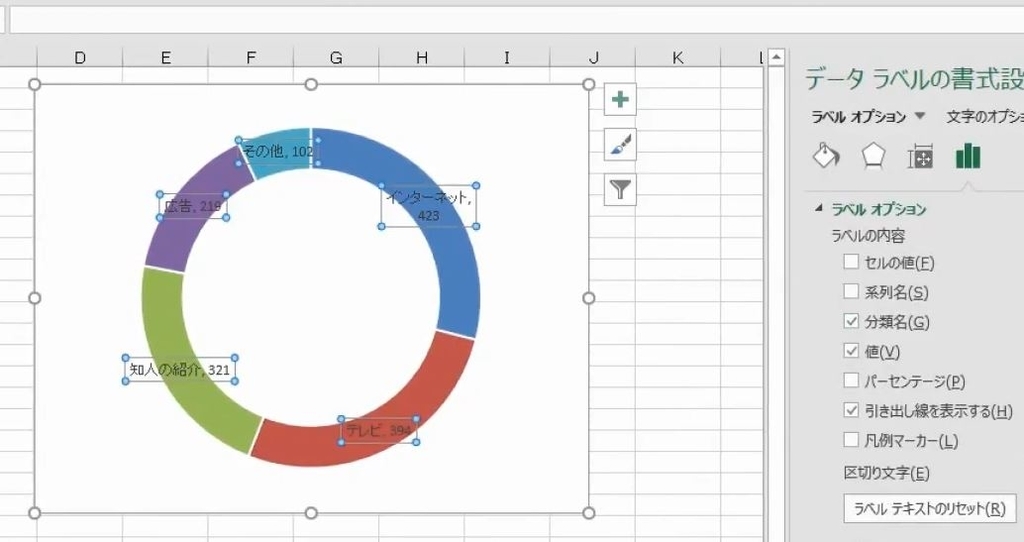Enable the 凡例マーカー(L) checkbox
The width and height of the screenshot is (1024, 542).
[x=850, y=439]
